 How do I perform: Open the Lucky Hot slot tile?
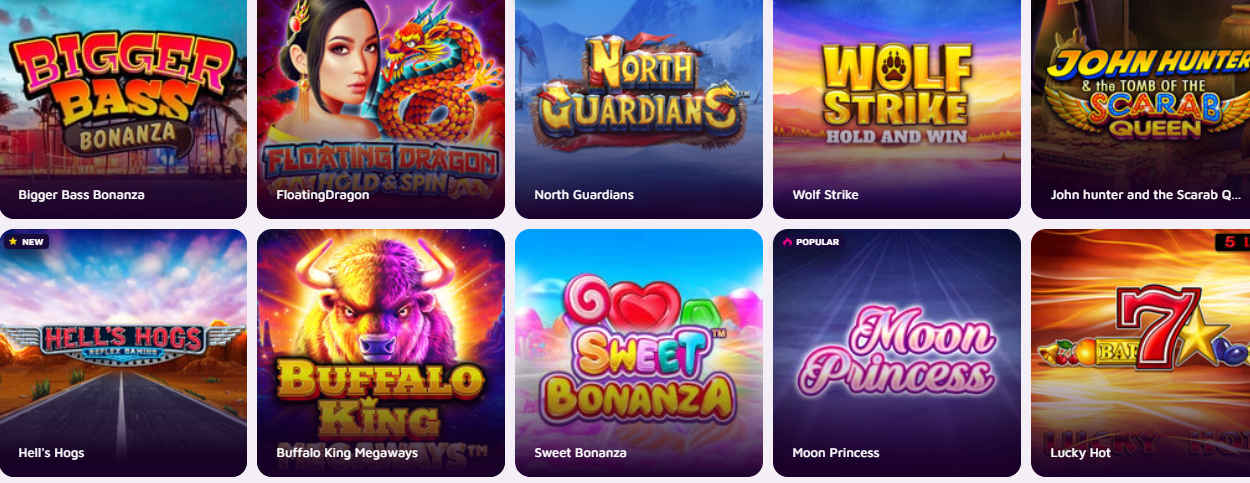coord(1140,353)
